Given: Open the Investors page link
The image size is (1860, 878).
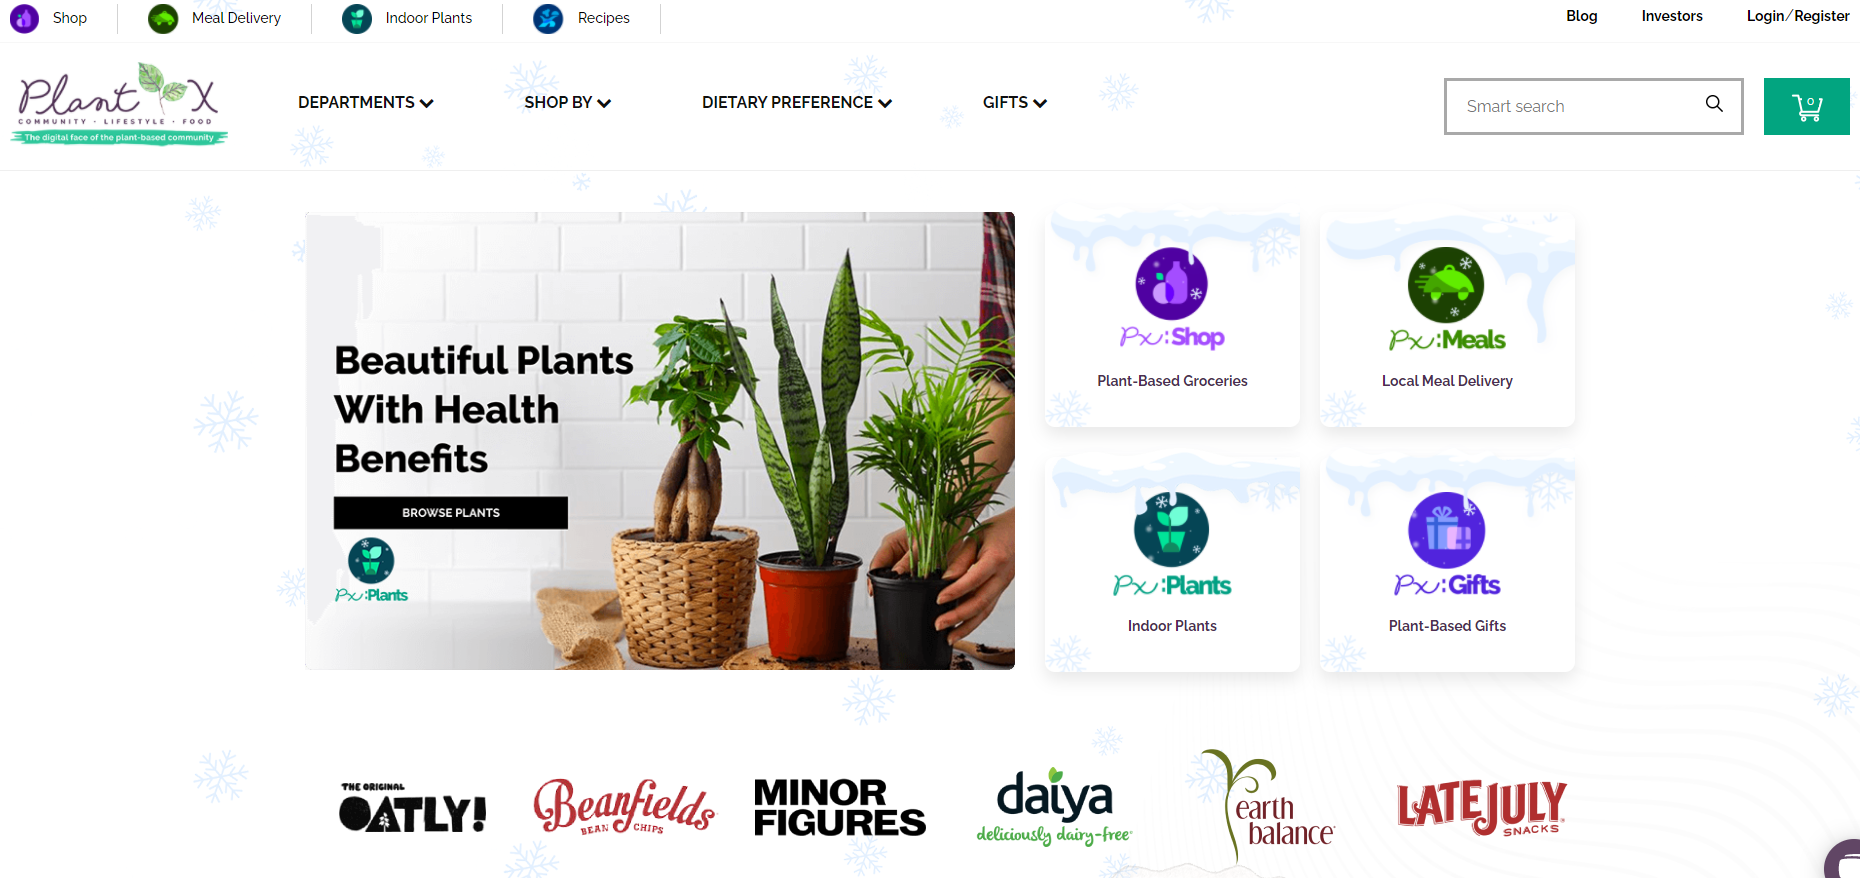Looking at the screenshot, I should click(x=1672, y=16).
